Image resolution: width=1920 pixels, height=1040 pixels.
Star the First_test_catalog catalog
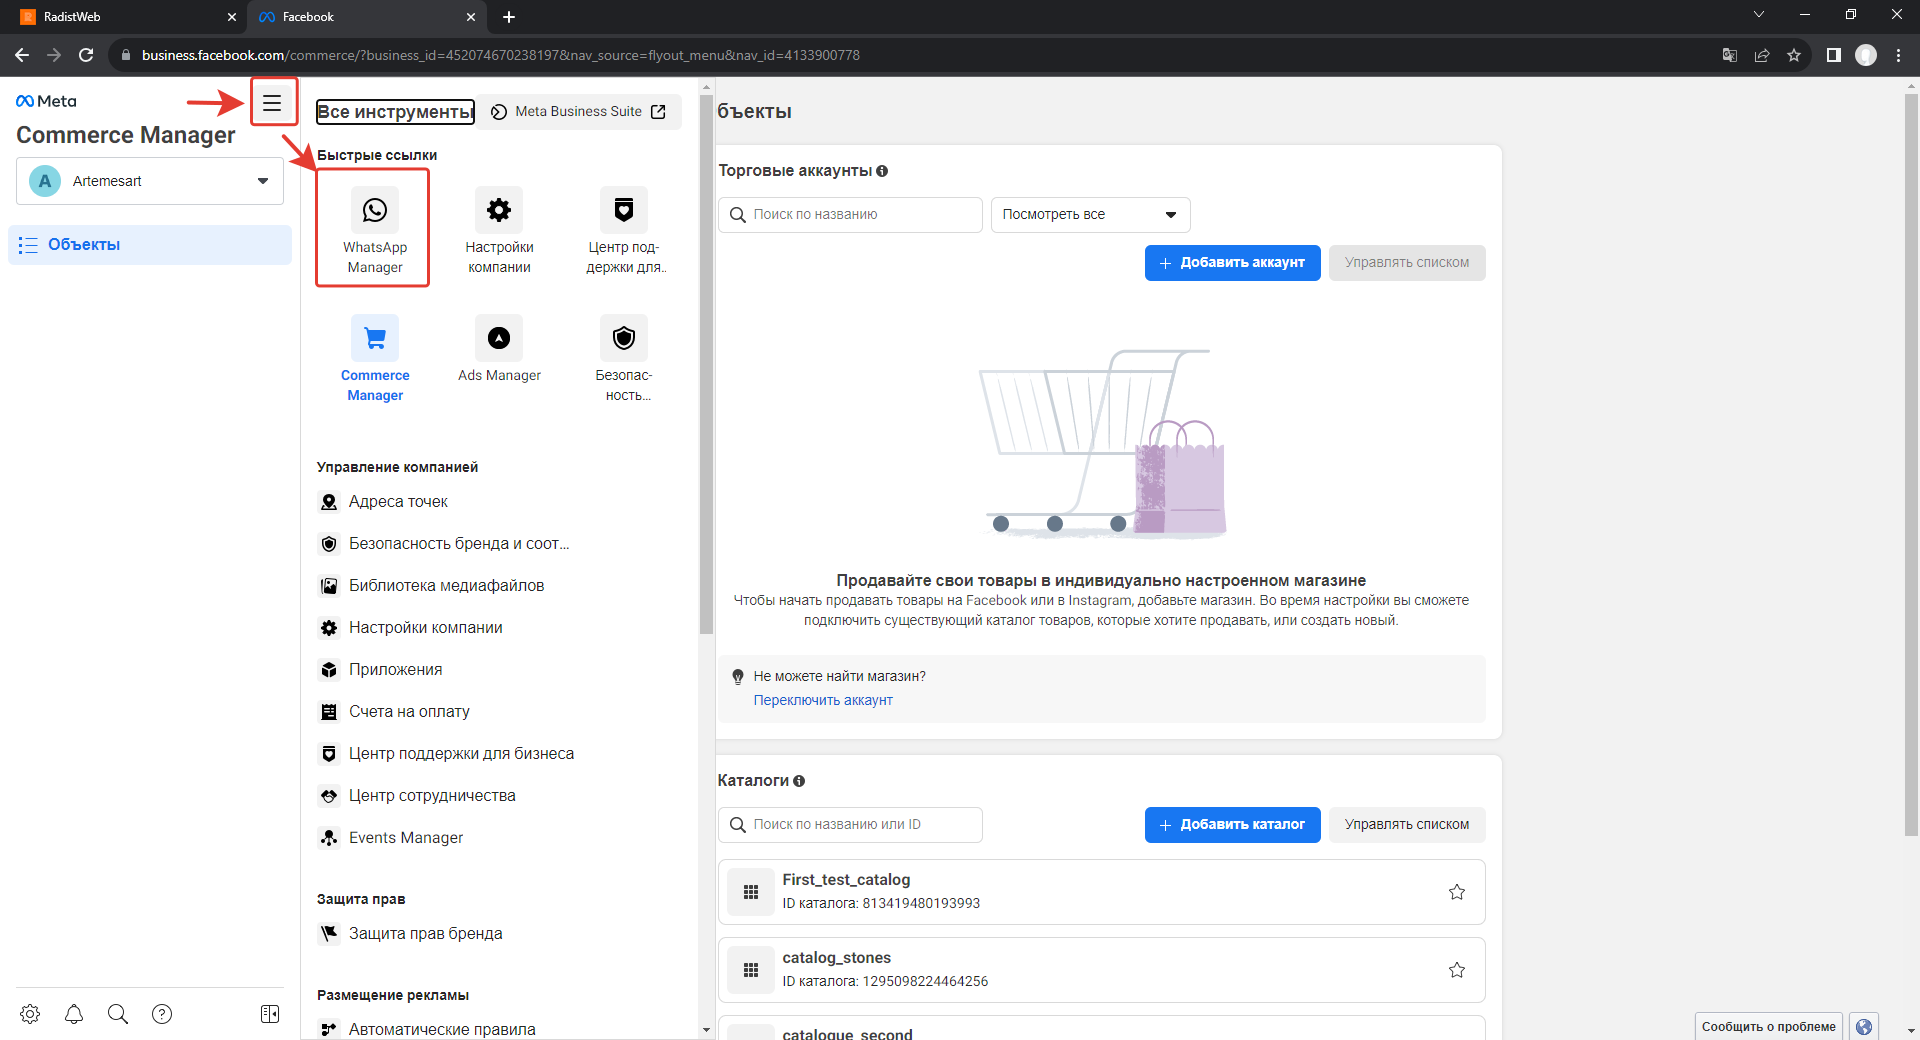pos(1457,892)
